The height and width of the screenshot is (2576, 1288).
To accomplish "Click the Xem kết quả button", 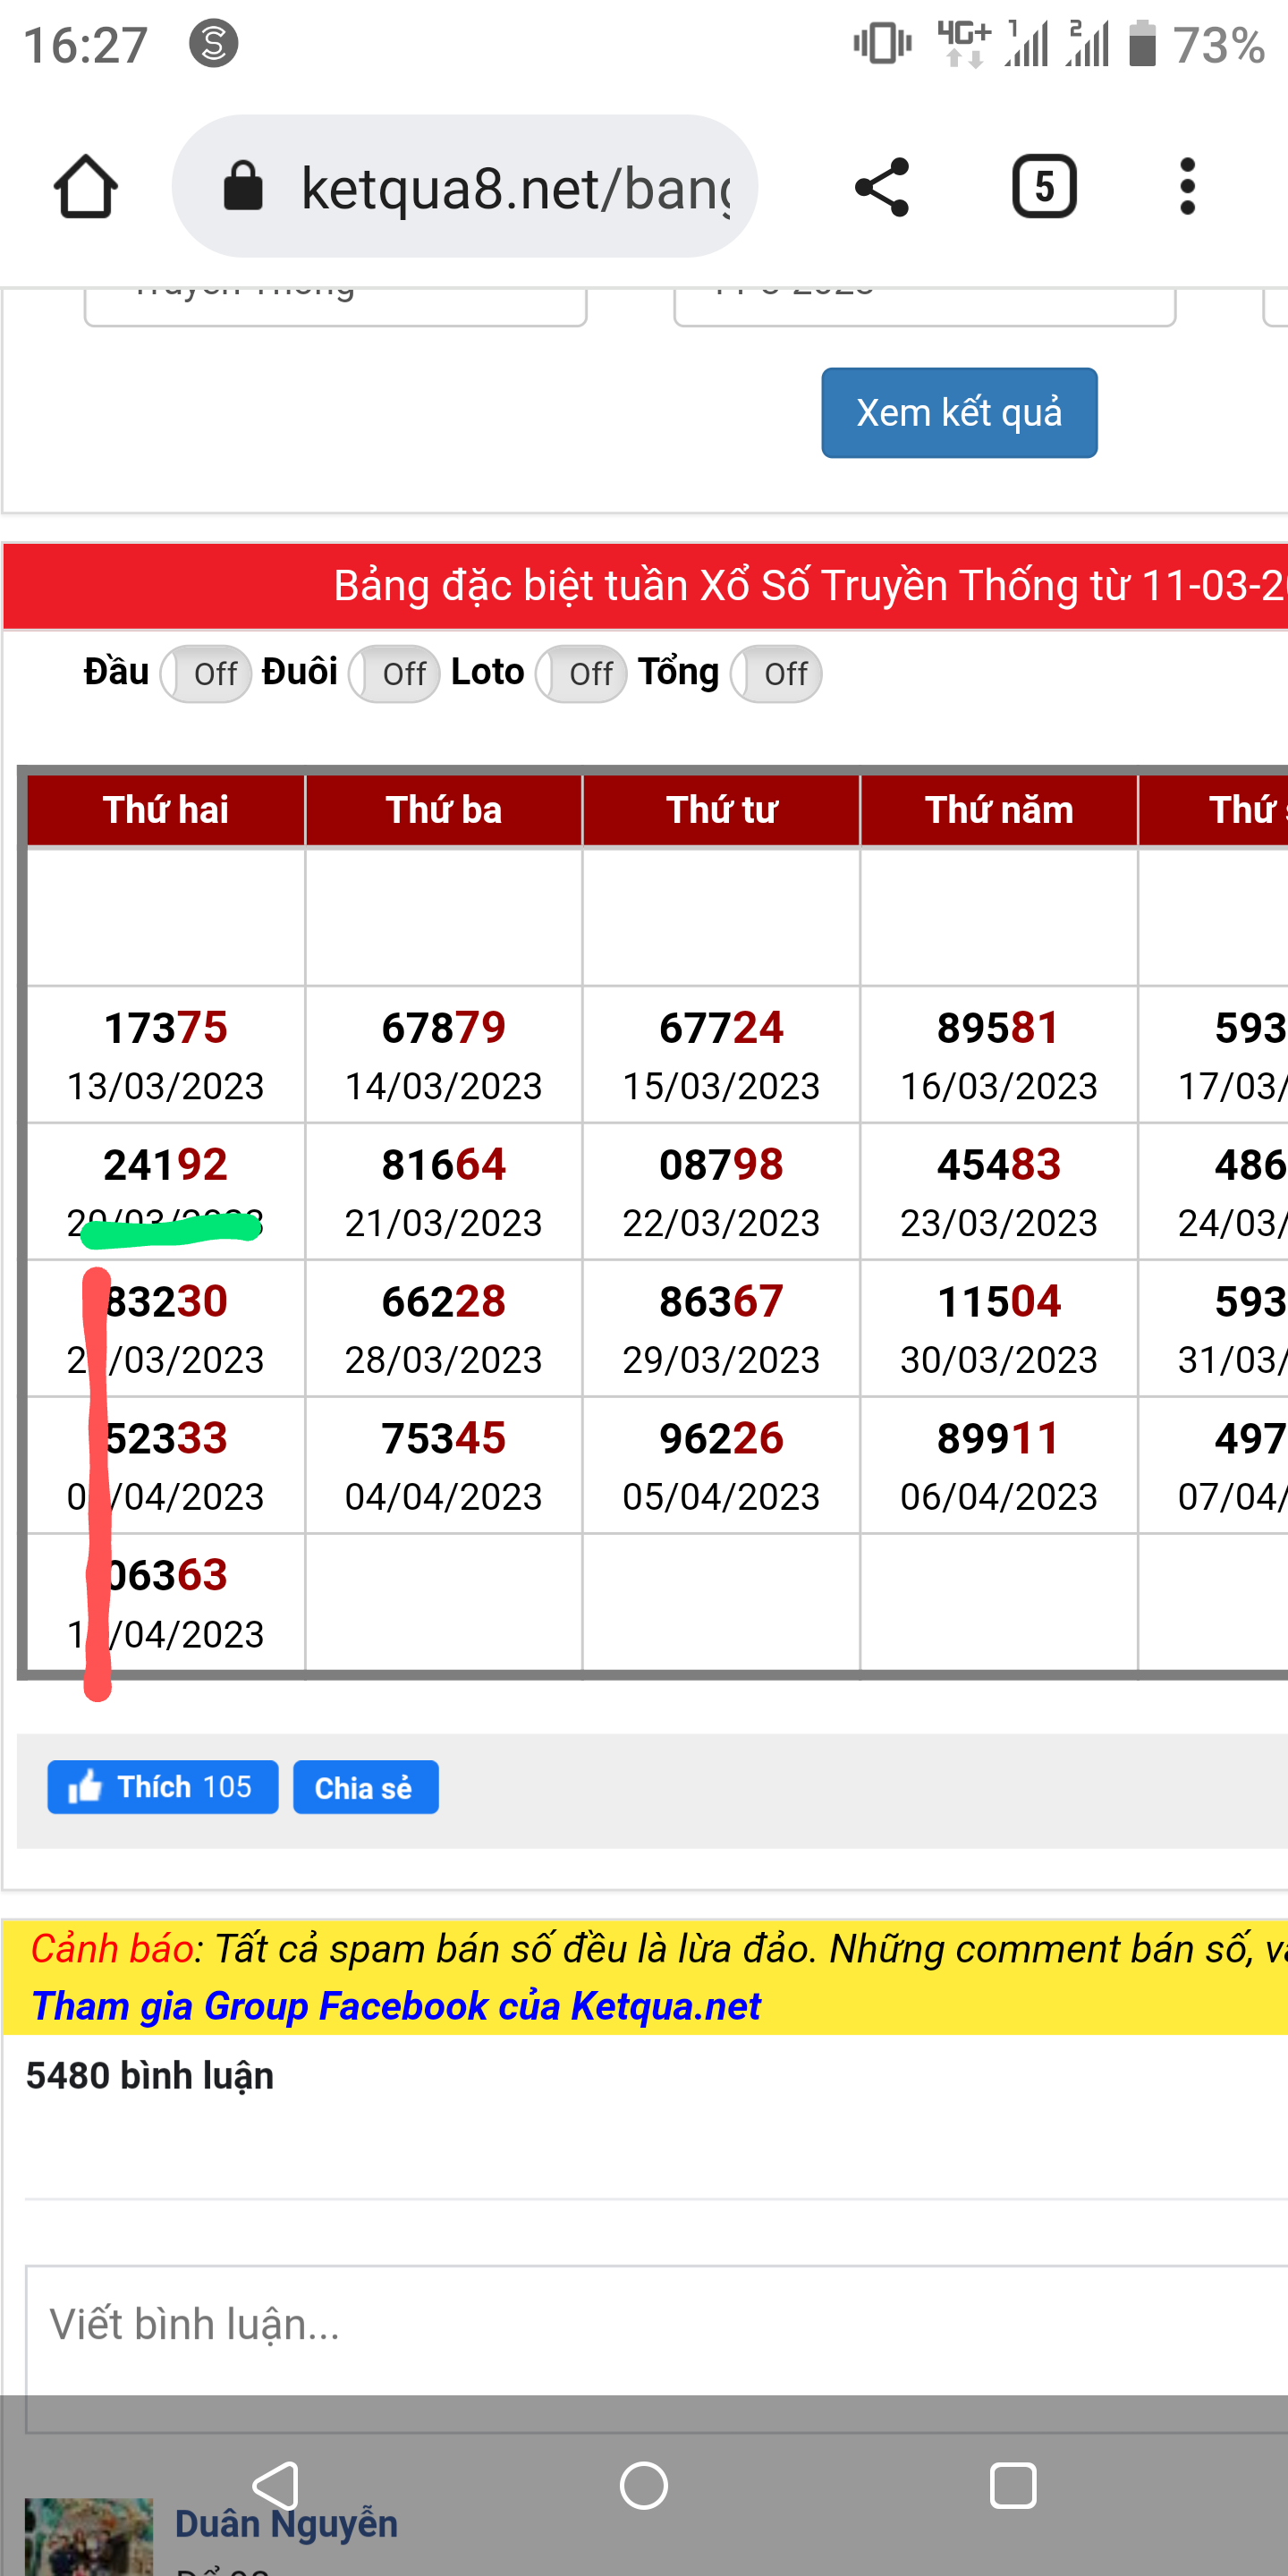I will (959, 413).
